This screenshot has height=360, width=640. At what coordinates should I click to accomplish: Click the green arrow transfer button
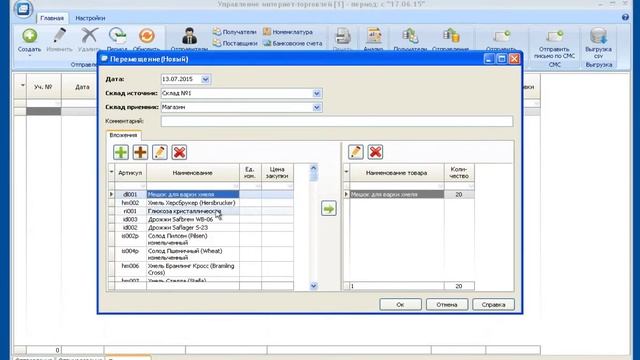click(329, 209)
